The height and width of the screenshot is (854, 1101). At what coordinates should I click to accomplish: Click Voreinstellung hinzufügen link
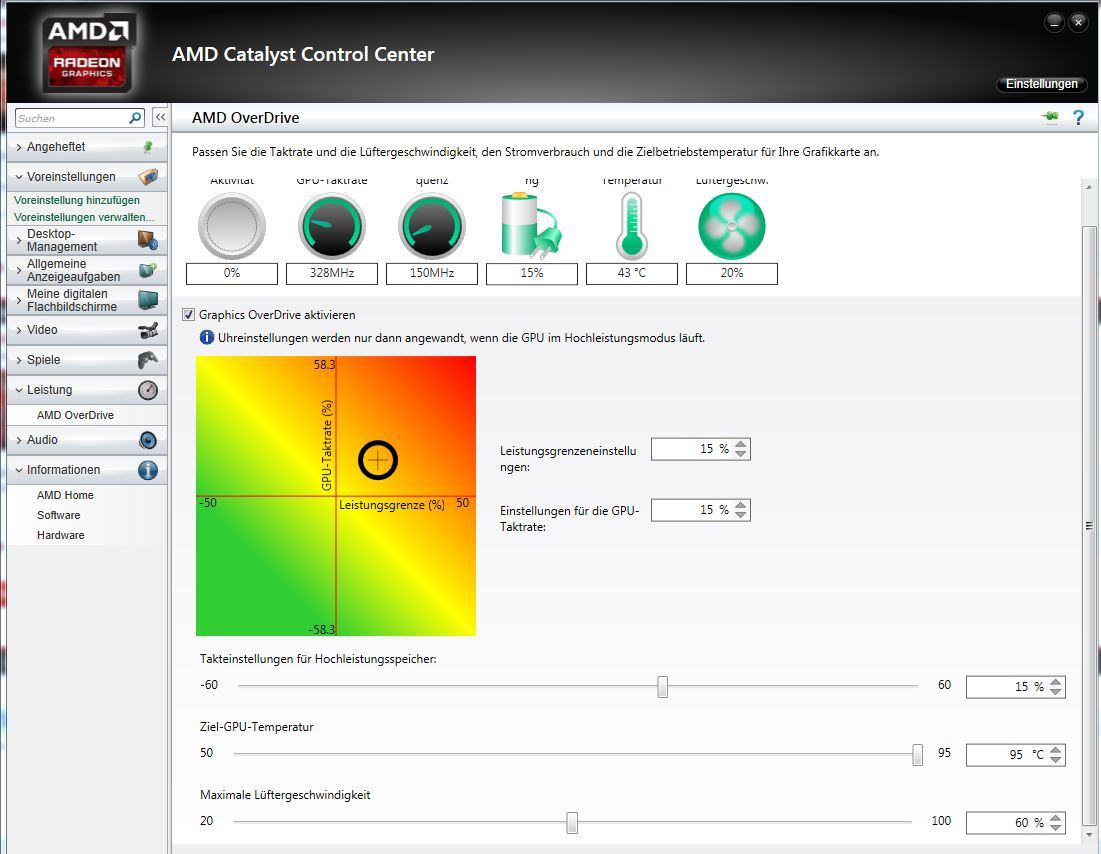pos(77,200)
